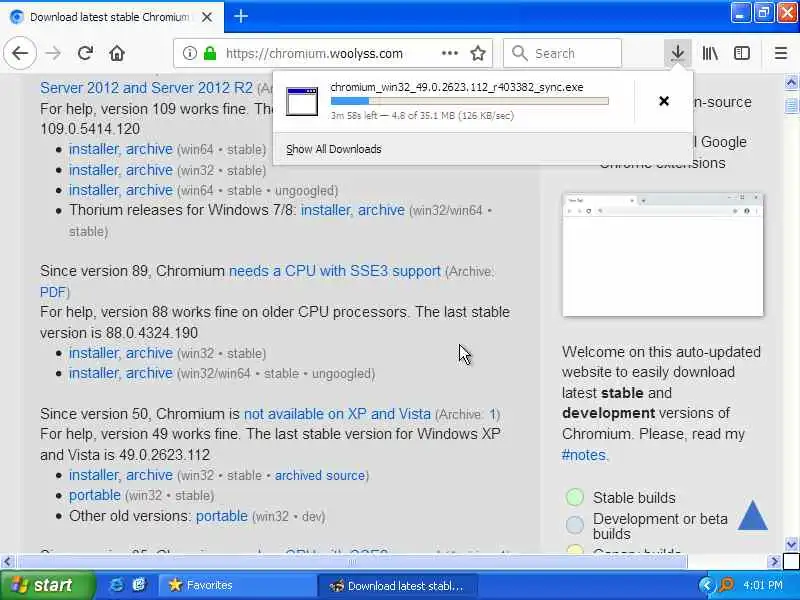Click the horizontal scrollbar right arrow

pos(774,562)
